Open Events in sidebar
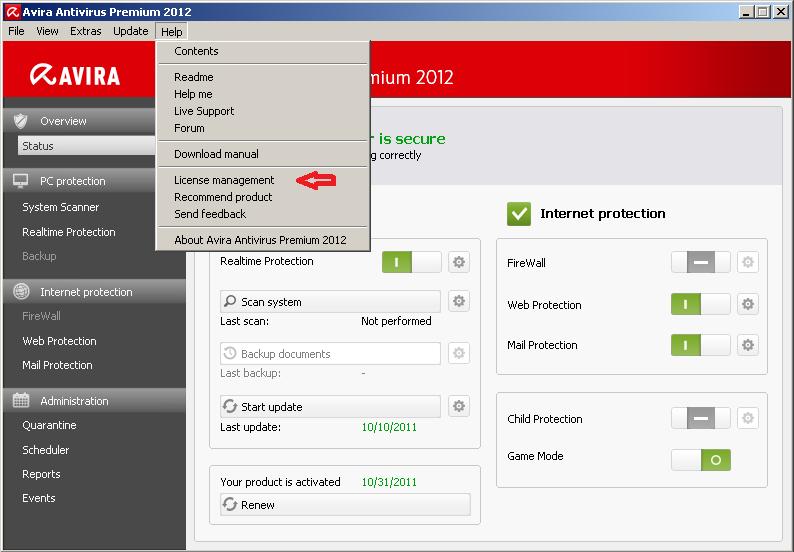The height and width of the screenshot is (552, 794). click(x=38, y=498)
